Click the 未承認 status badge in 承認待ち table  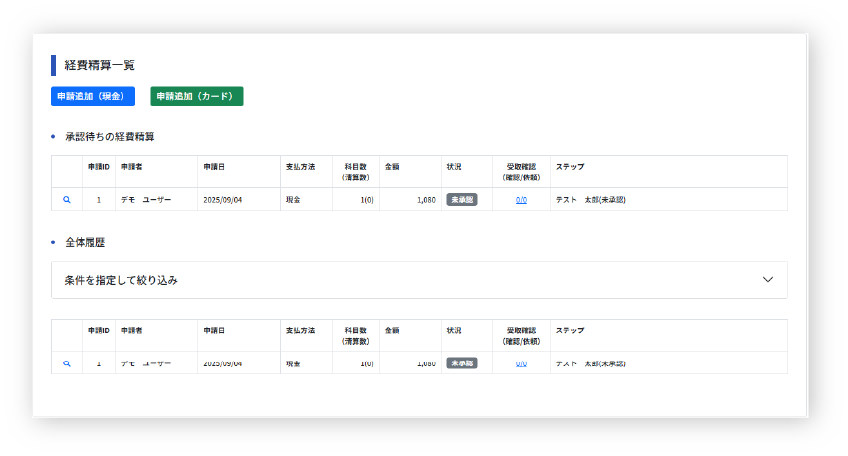[462, 200]
